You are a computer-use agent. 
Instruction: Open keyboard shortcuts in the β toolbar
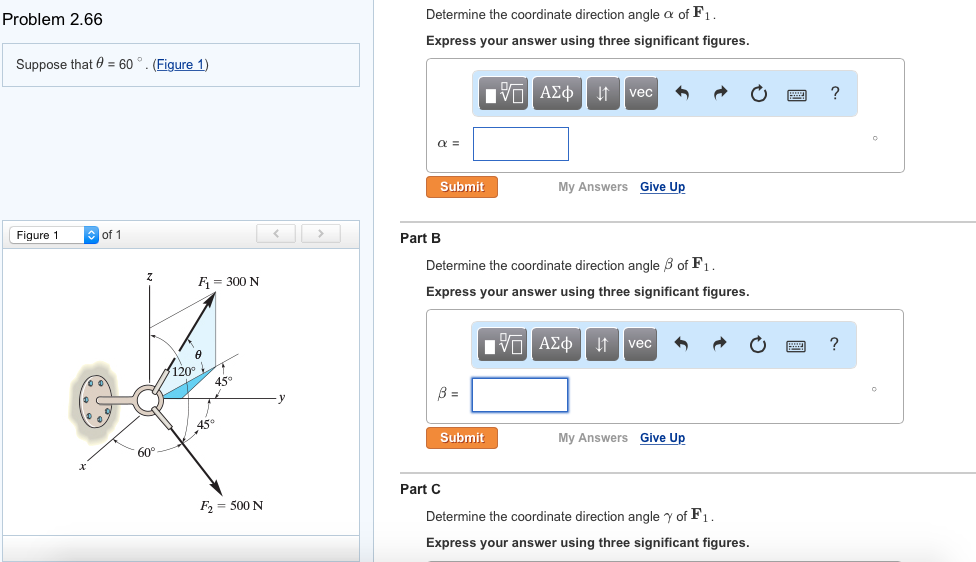pyautogui.click(x=797, y=345)
